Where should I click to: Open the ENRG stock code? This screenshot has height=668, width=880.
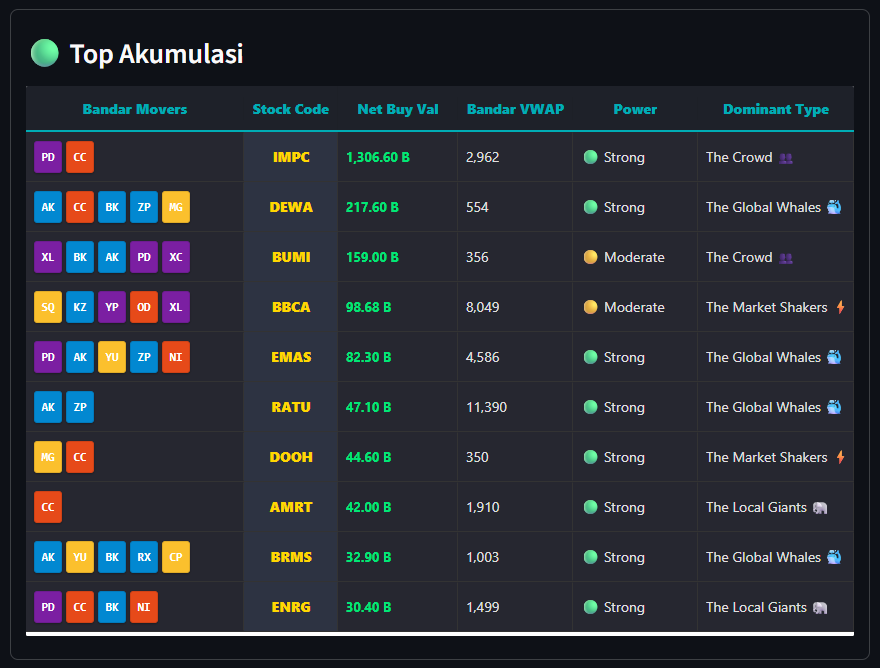pos(291,607)
